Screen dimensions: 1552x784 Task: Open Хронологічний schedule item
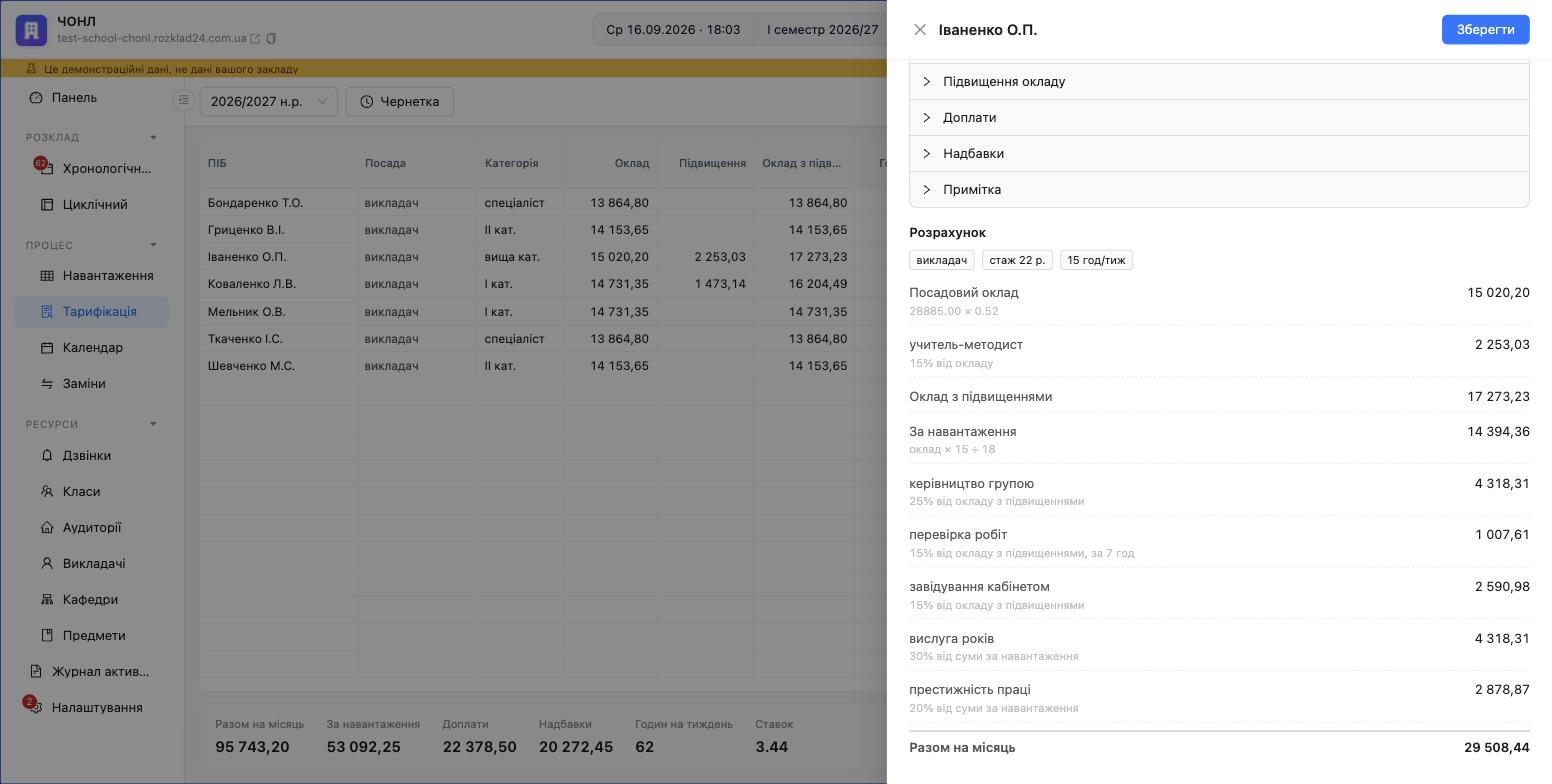(92, 168)
